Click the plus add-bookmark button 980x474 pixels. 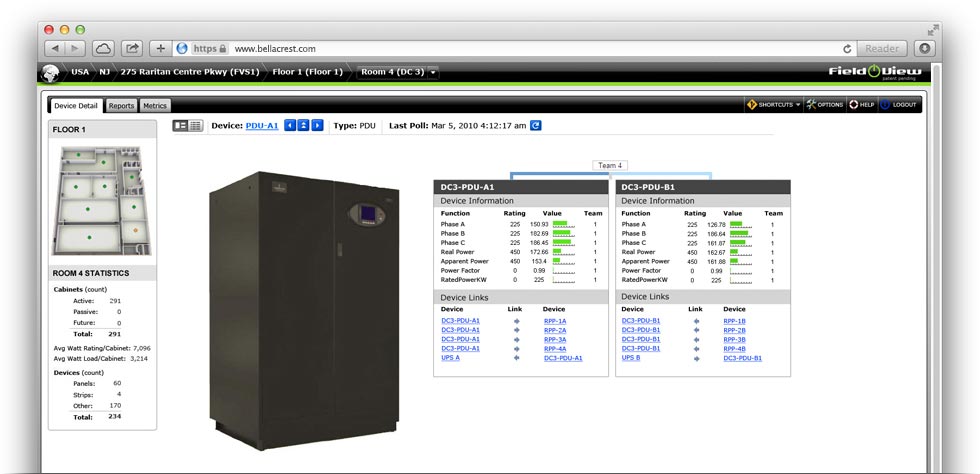tap(161, 48)
